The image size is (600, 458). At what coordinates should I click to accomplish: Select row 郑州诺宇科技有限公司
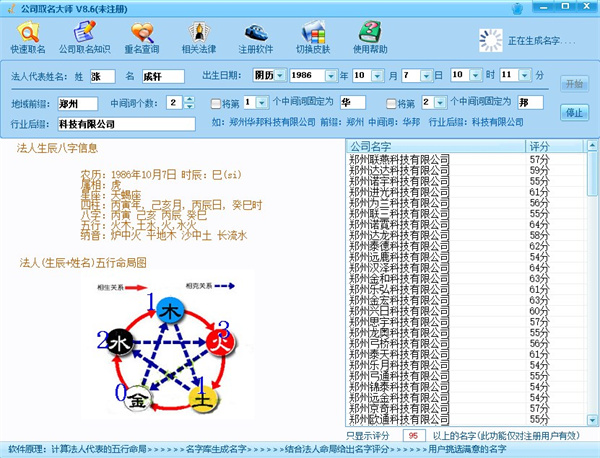(x=466, y=181)
